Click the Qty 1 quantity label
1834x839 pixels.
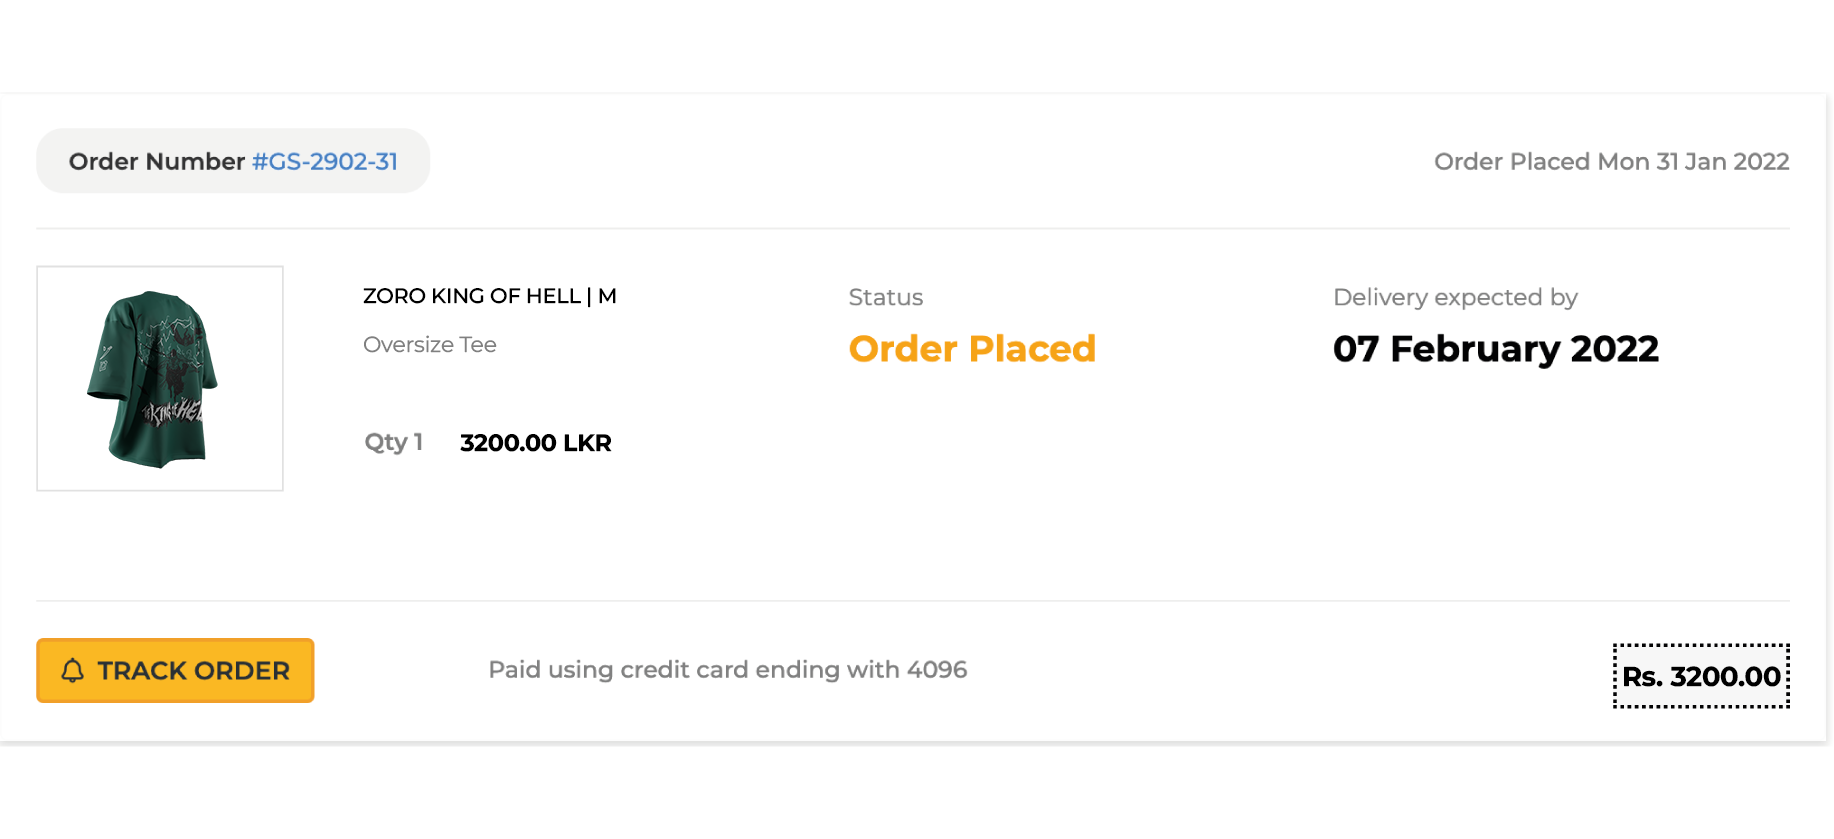click(393, 442)
